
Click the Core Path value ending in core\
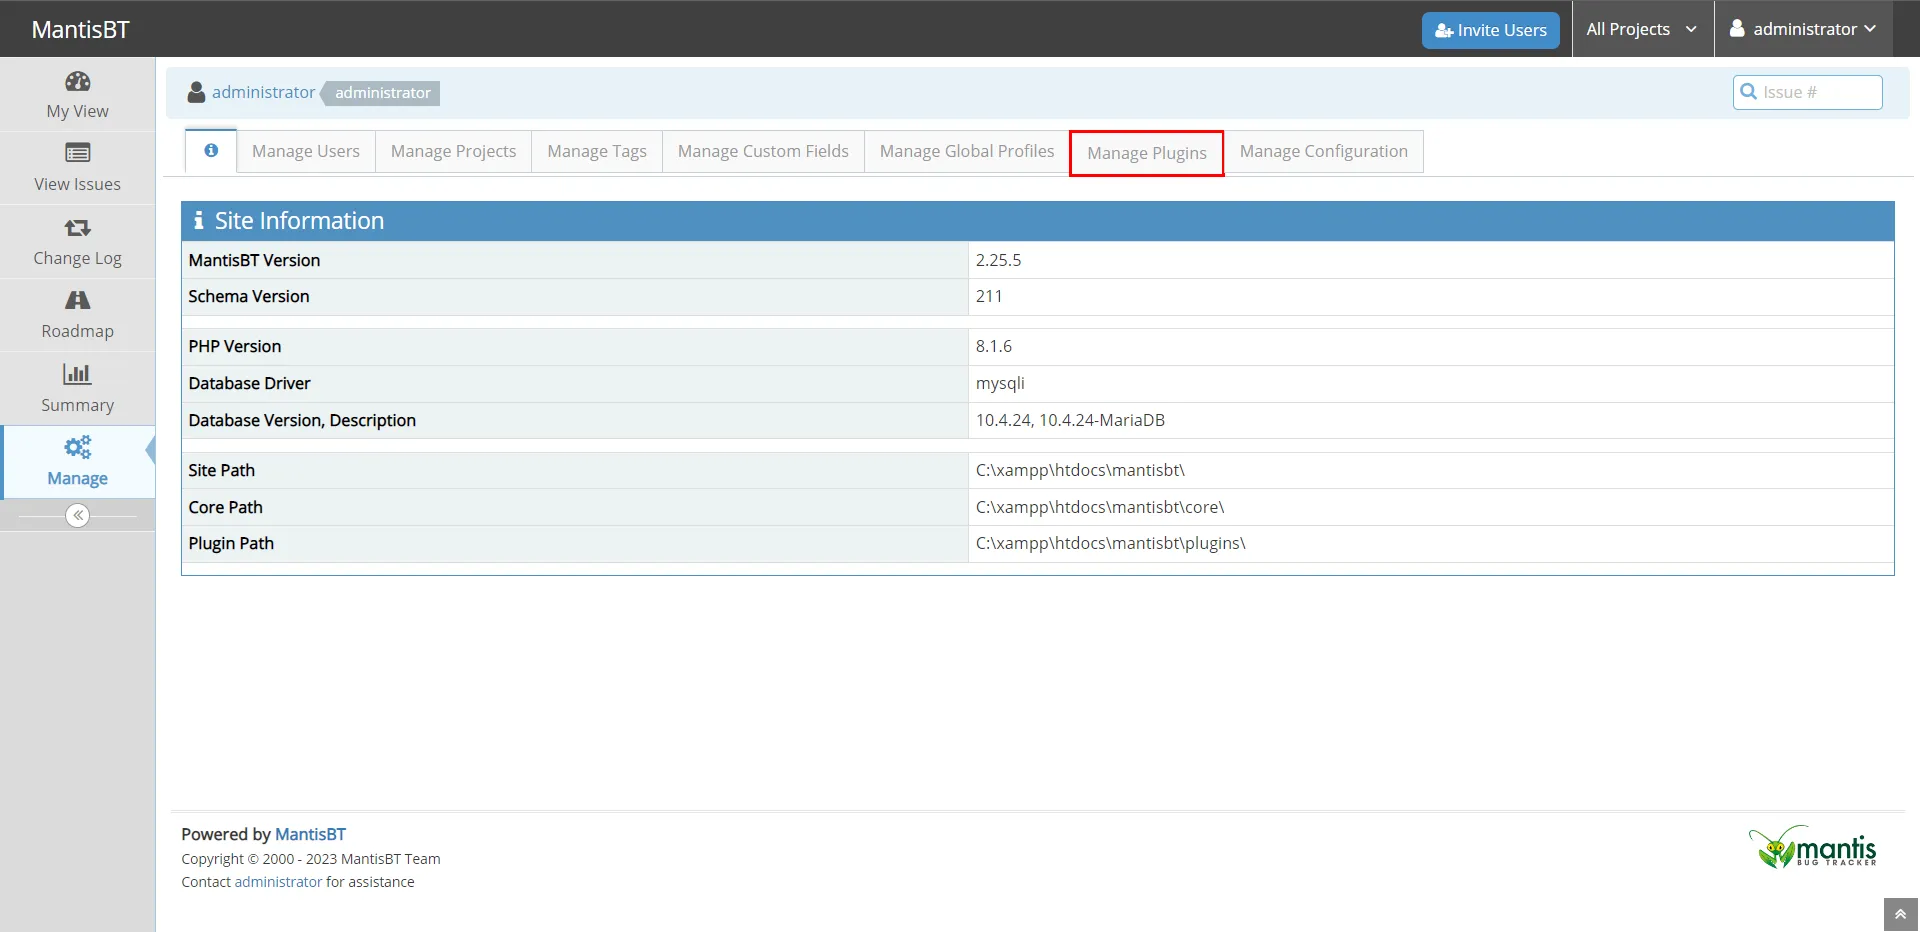[x=1100, y=507]
